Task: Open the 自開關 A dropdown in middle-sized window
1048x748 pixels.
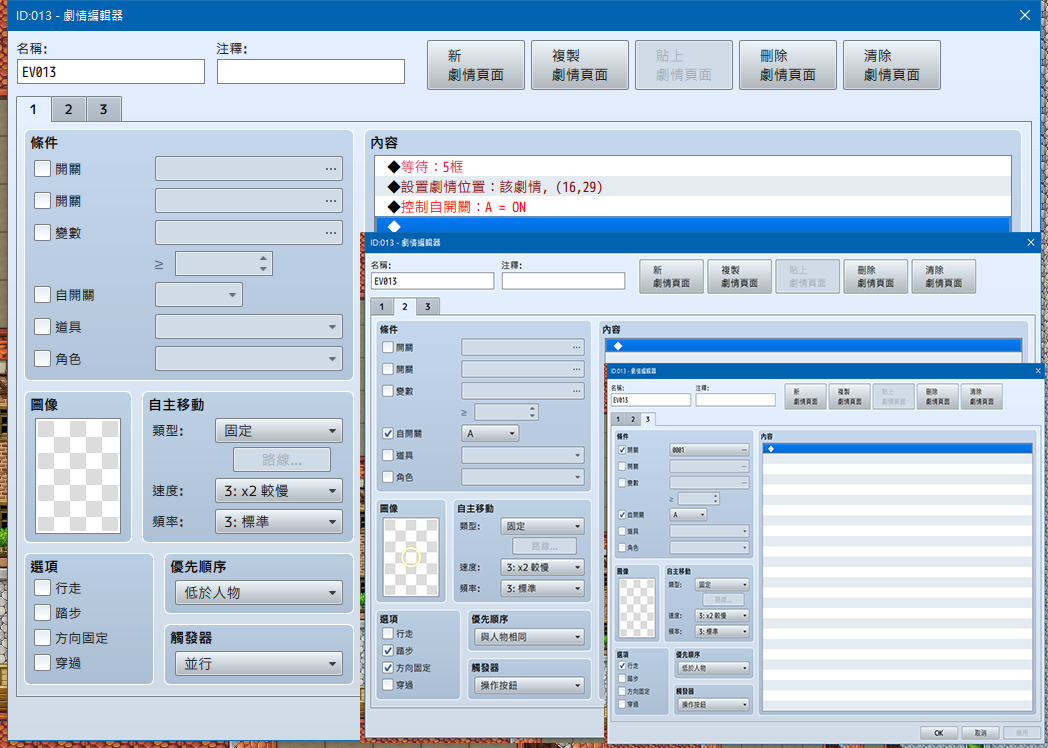Action: pos(490,434)
